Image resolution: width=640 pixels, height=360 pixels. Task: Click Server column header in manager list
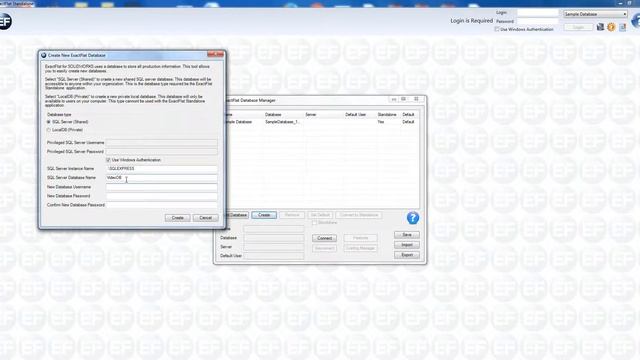click(x=311, y=115)
